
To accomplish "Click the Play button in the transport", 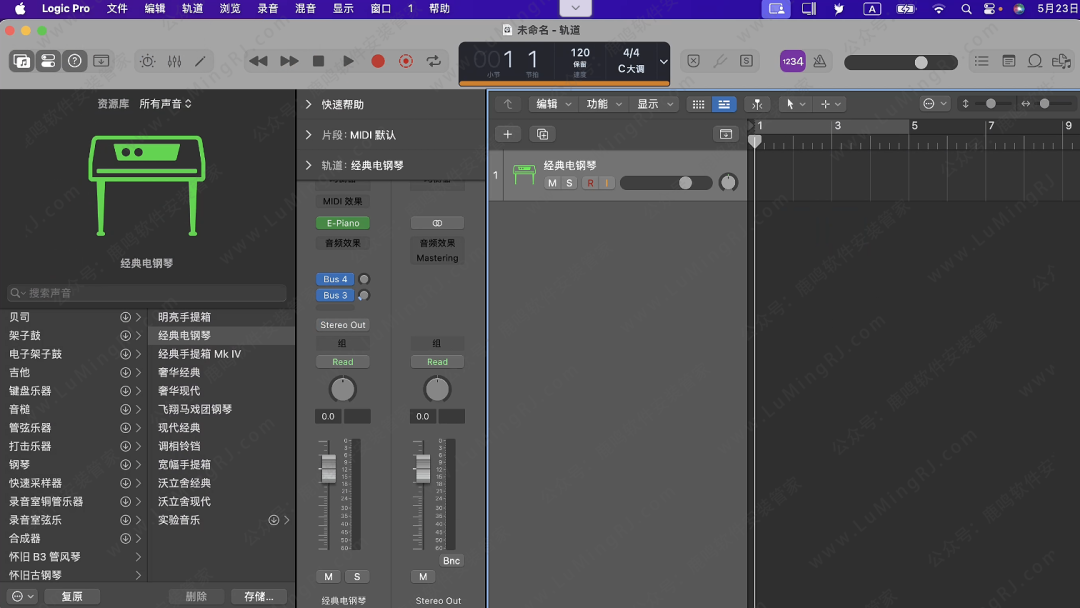I will (348, 61).
